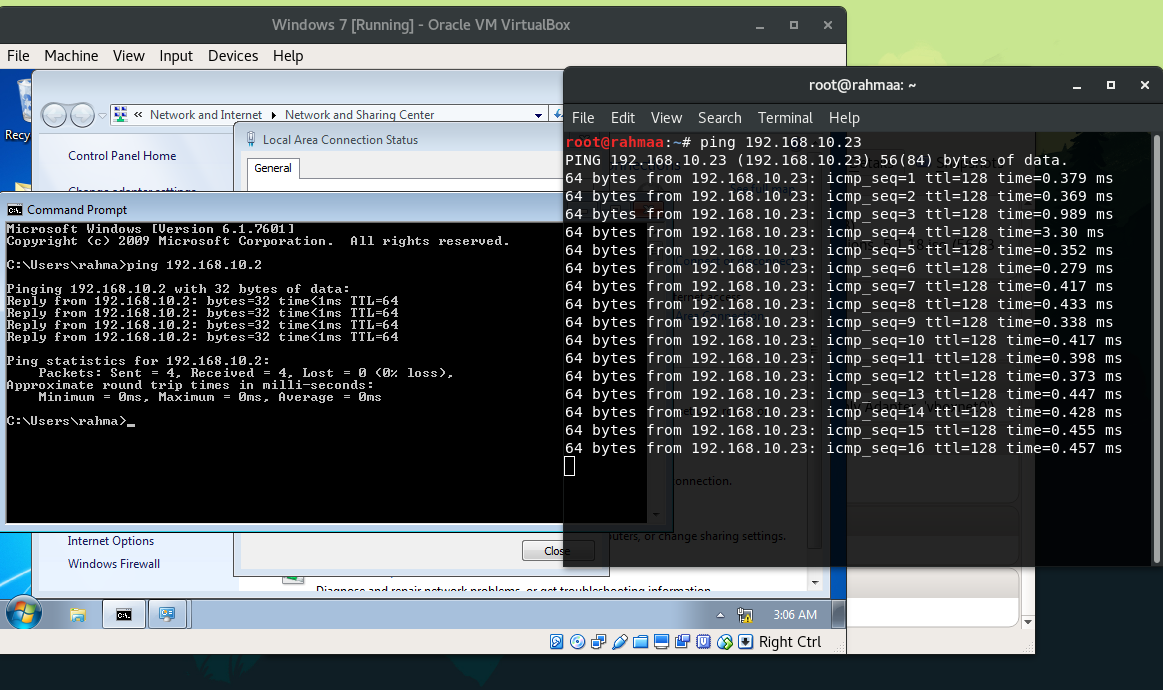Click the keyboard capture arrow icon beside Right Ctrl

tap(745, 642)
